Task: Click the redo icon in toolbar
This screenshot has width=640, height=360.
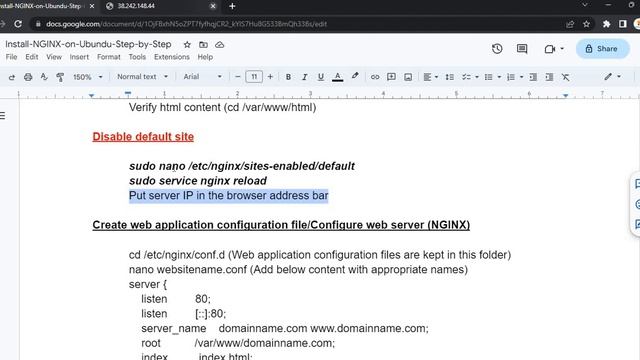Action: pos(11,77)
